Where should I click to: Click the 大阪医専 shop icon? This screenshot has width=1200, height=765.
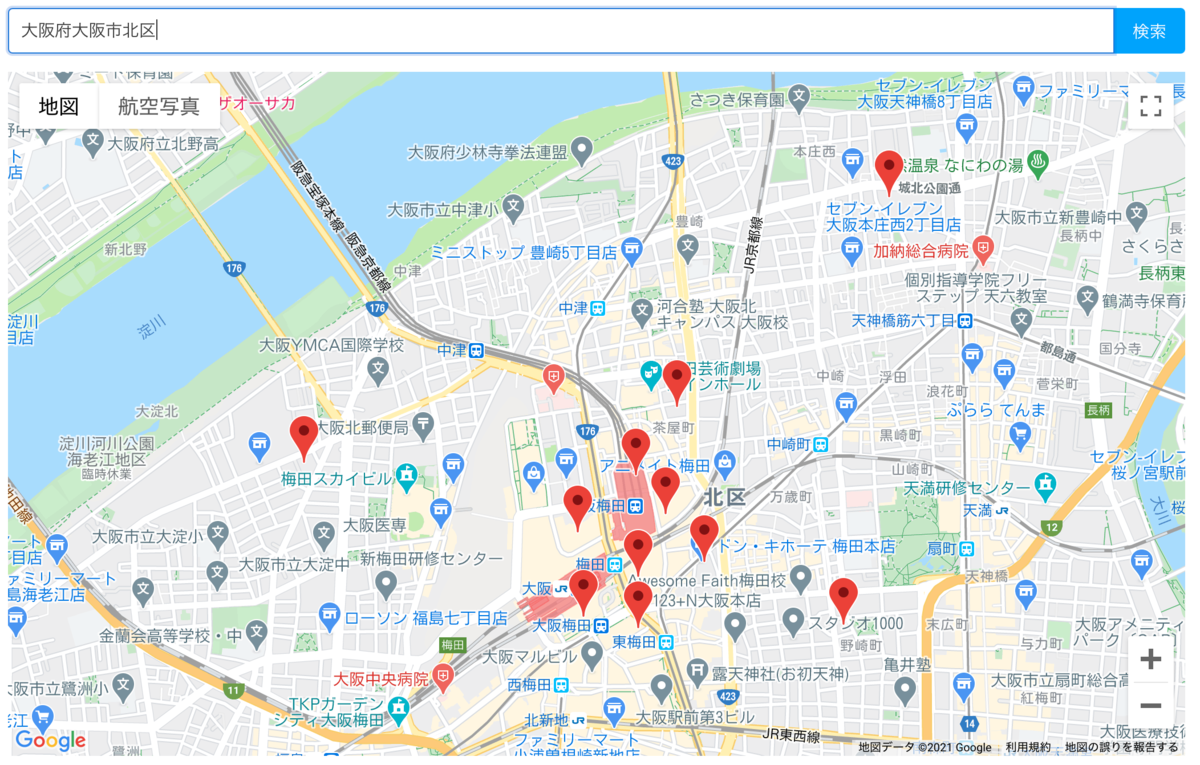coord(441,512)
